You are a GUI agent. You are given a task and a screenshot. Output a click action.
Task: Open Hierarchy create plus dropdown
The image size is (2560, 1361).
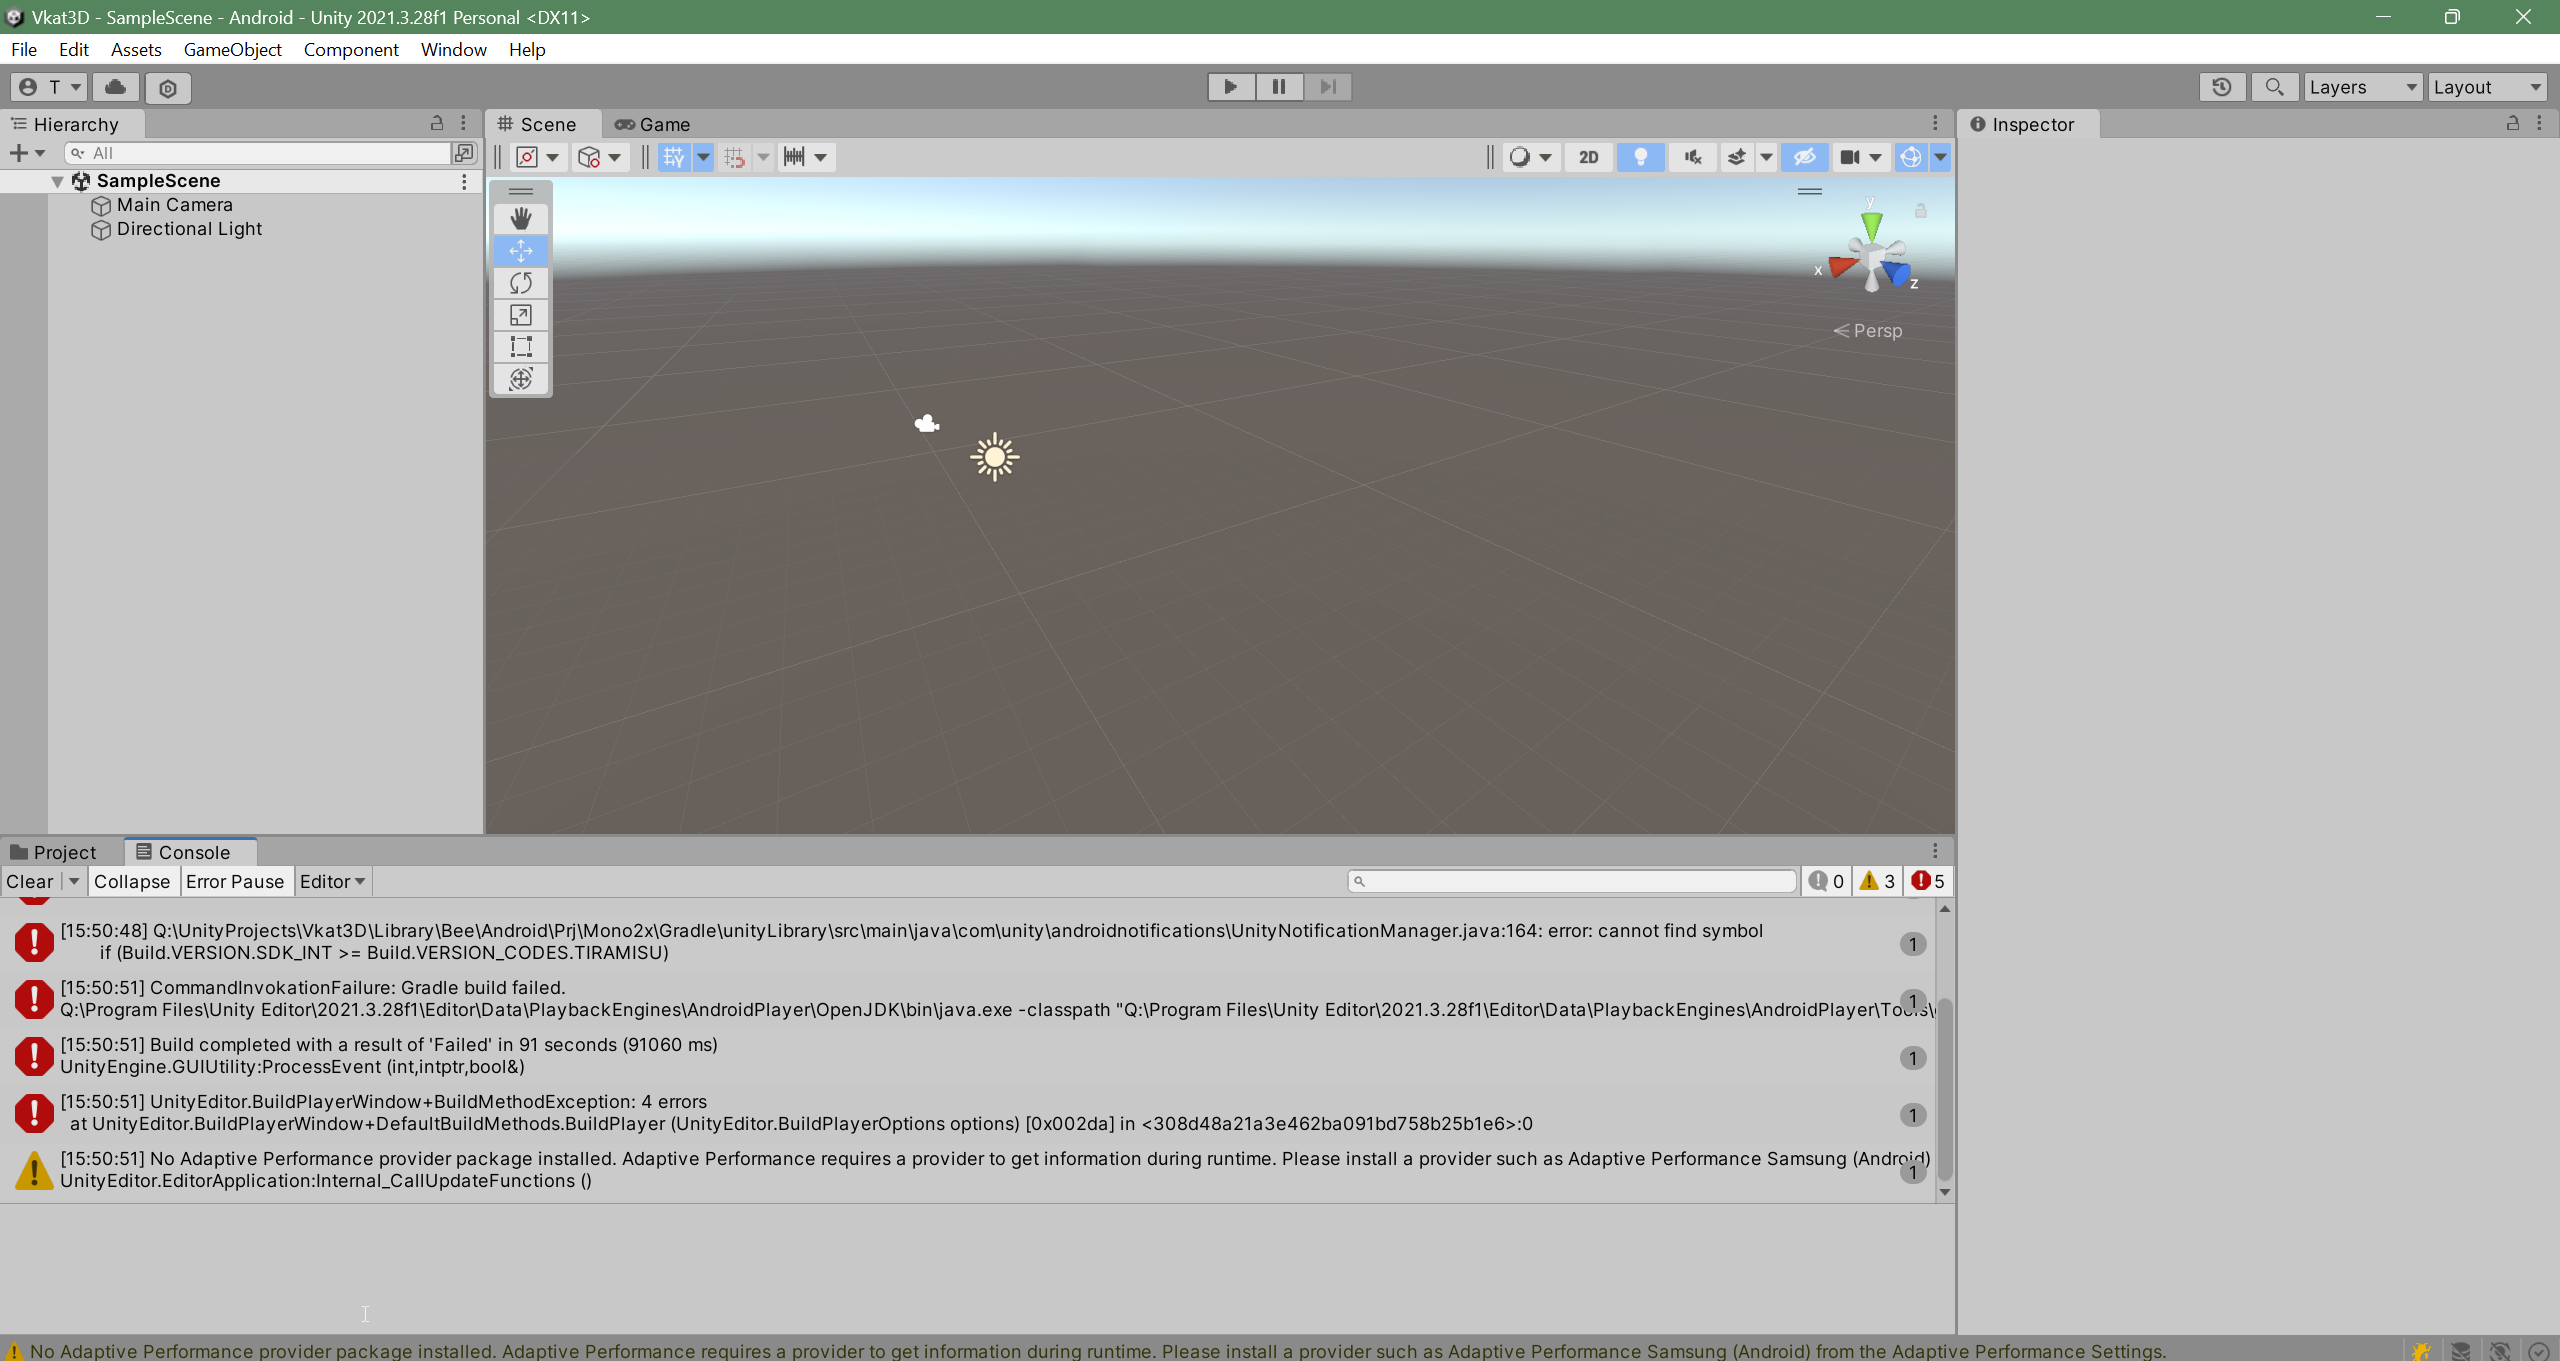point(27,153)
